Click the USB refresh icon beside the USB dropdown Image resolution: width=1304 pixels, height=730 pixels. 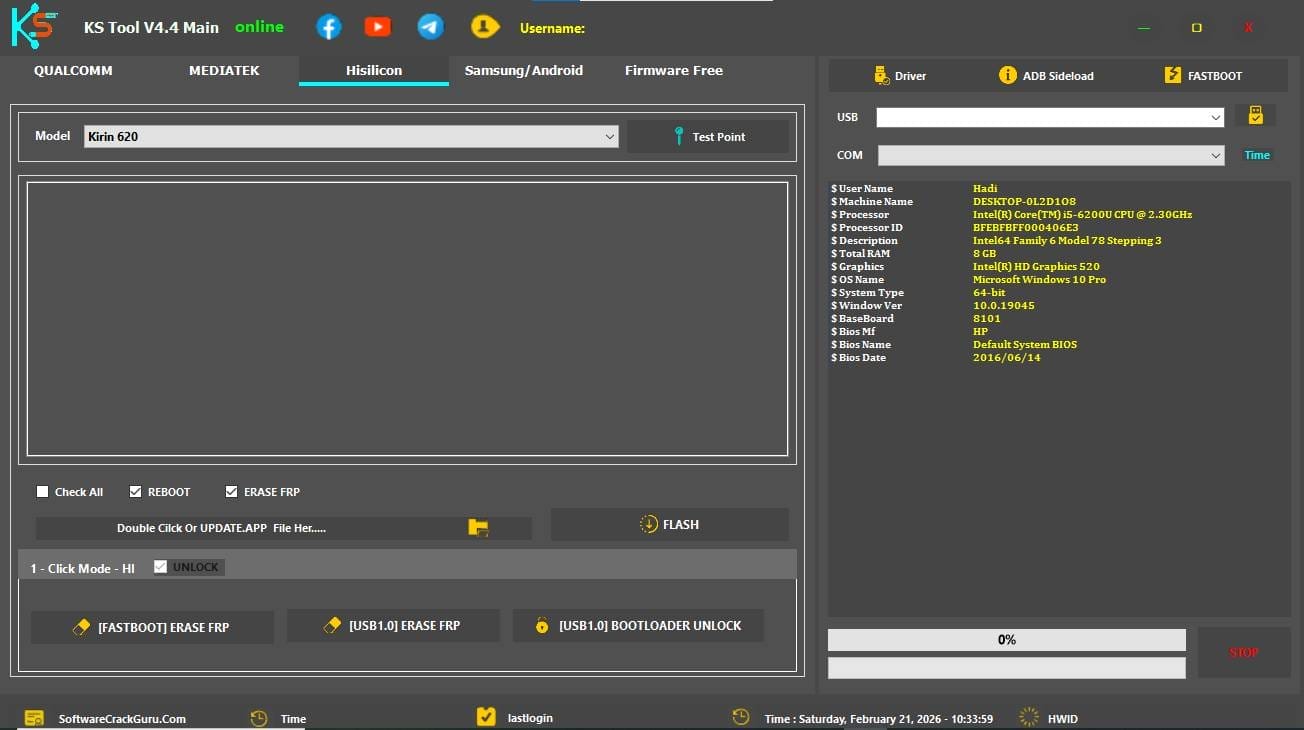pos(1256,115)
